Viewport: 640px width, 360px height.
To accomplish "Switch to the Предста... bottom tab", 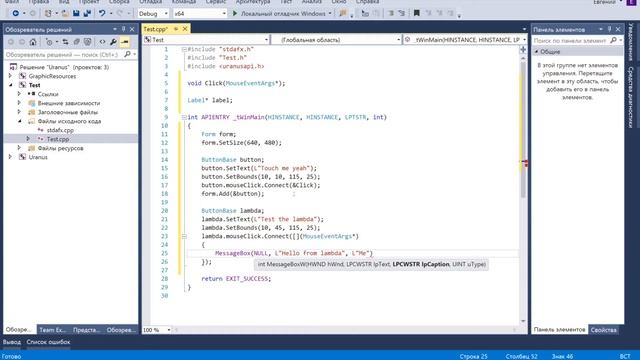I will pos(86,330).
